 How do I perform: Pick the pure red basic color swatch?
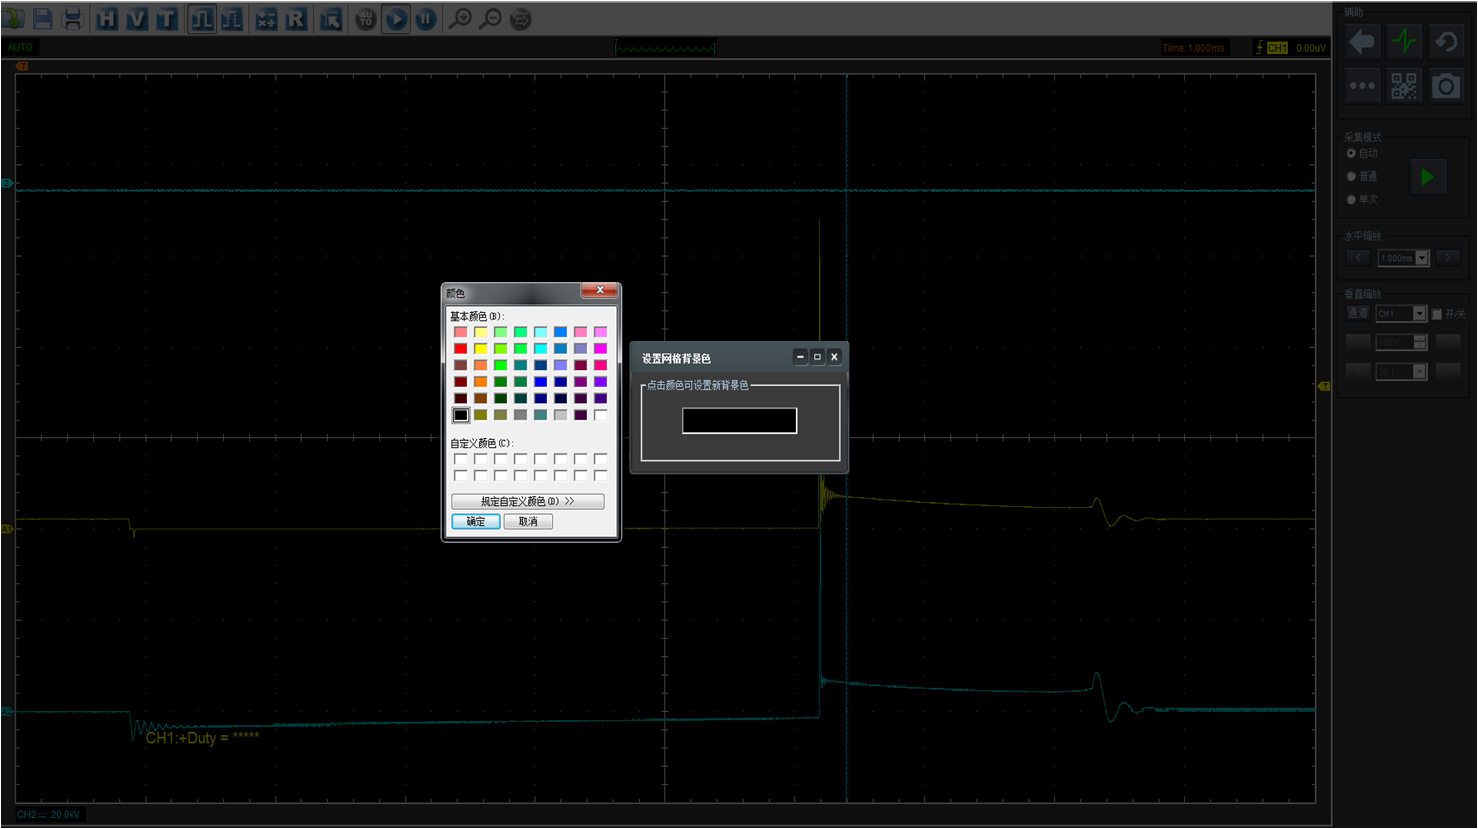(x=460, y=349)
